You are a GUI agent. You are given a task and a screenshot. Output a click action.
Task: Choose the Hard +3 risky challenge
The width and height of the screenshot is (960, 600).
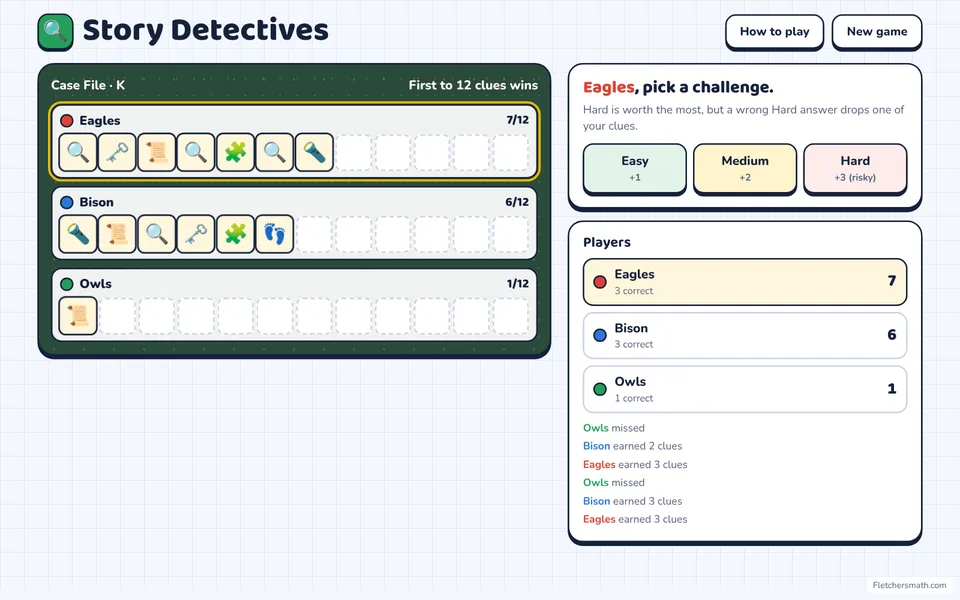[x=855, y=168]
